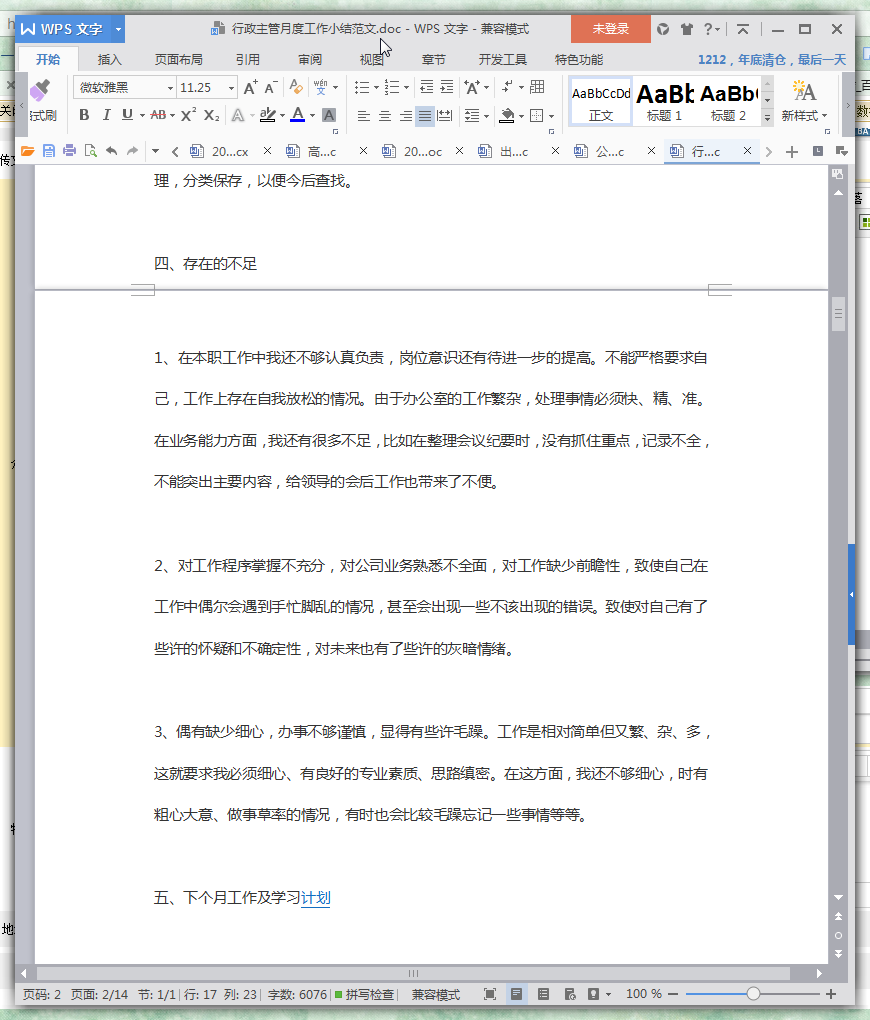The width and height of the screenshot is (870, 1020).
Task: Apply superscript formatting
Action: 188,115
